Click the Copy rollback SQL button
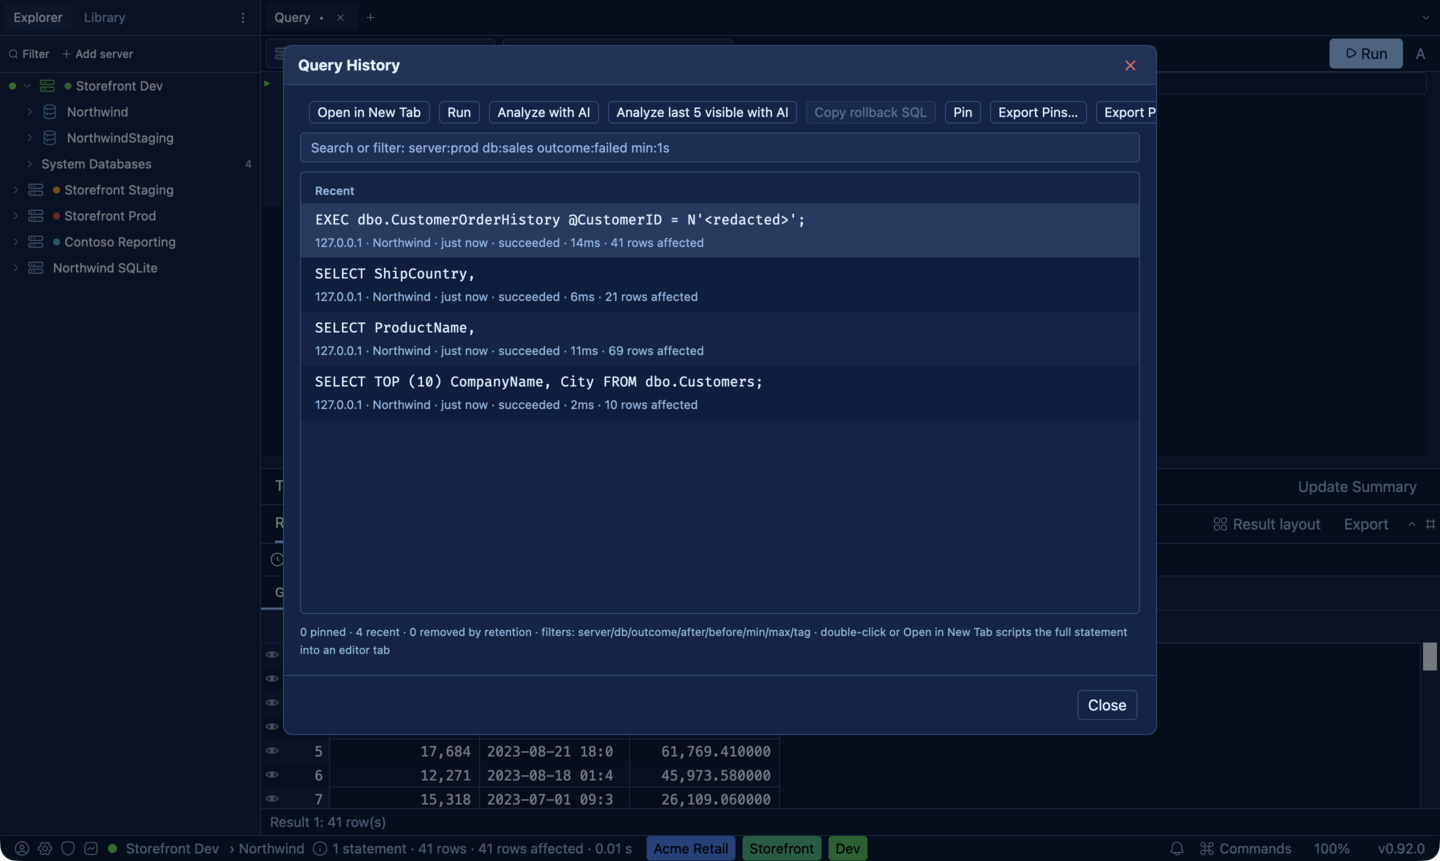This screenshot has height=861, width=1440. [x=870, y=112]
